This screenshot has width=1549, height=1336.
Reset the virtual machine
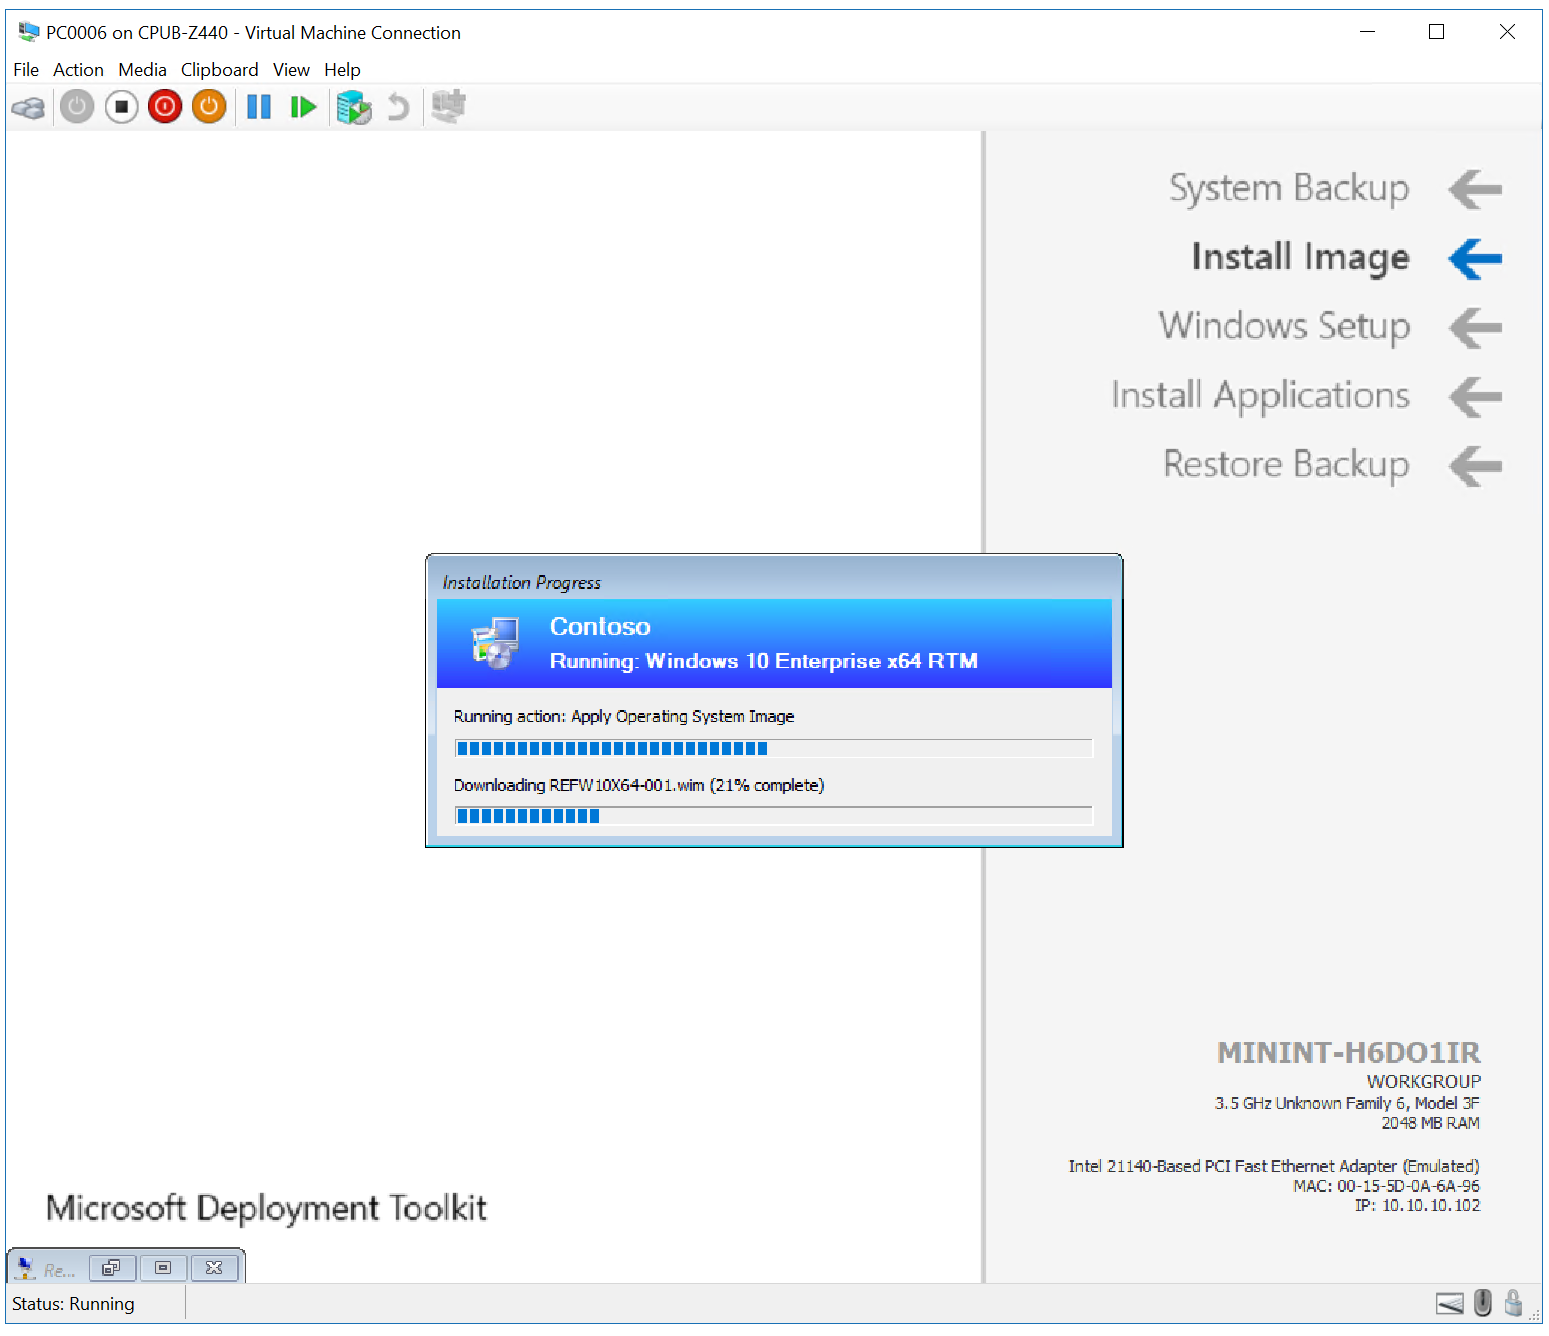303,107
